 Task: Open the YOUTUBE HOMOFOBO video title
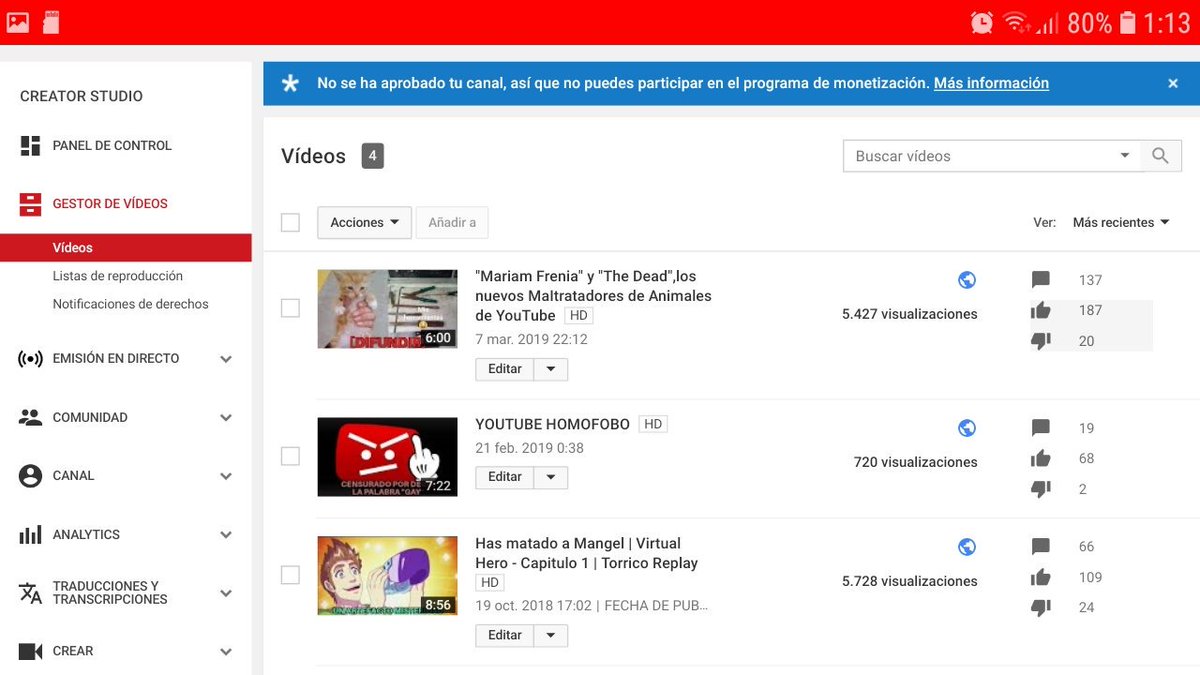coord(553,424)
